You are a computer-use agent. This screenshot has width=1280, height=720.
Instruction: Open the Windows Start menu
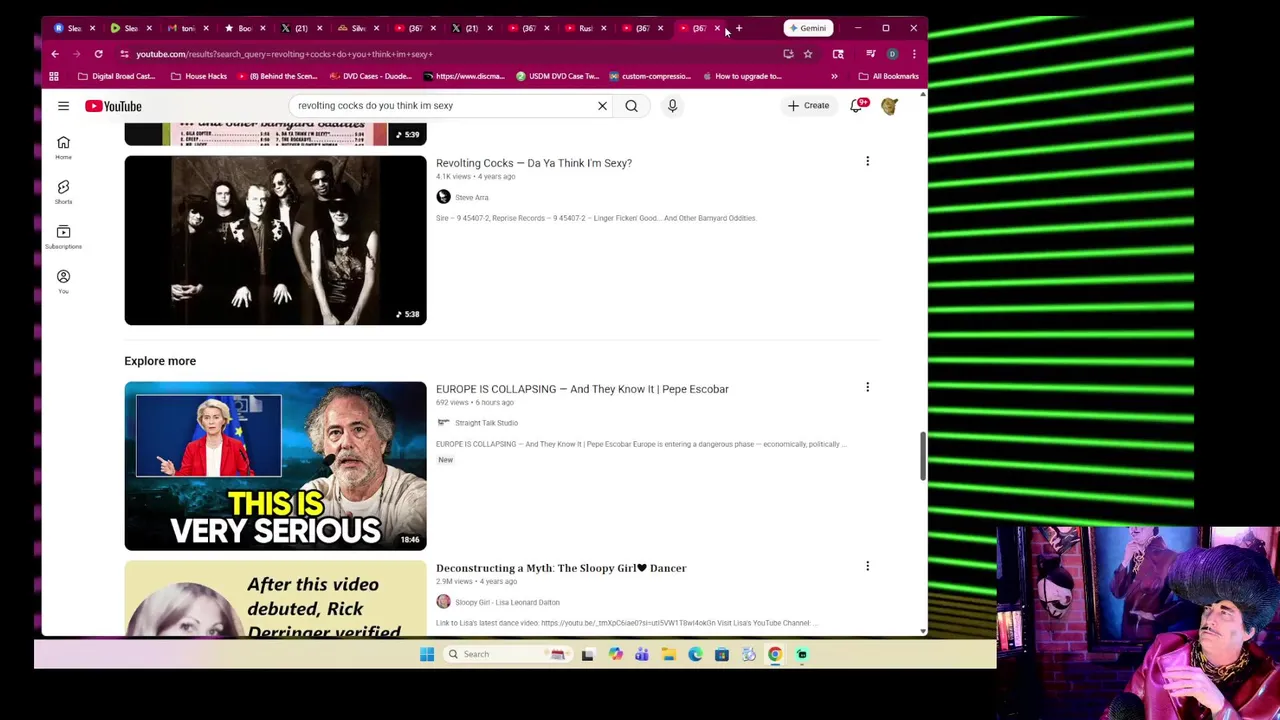pos(427,654)
